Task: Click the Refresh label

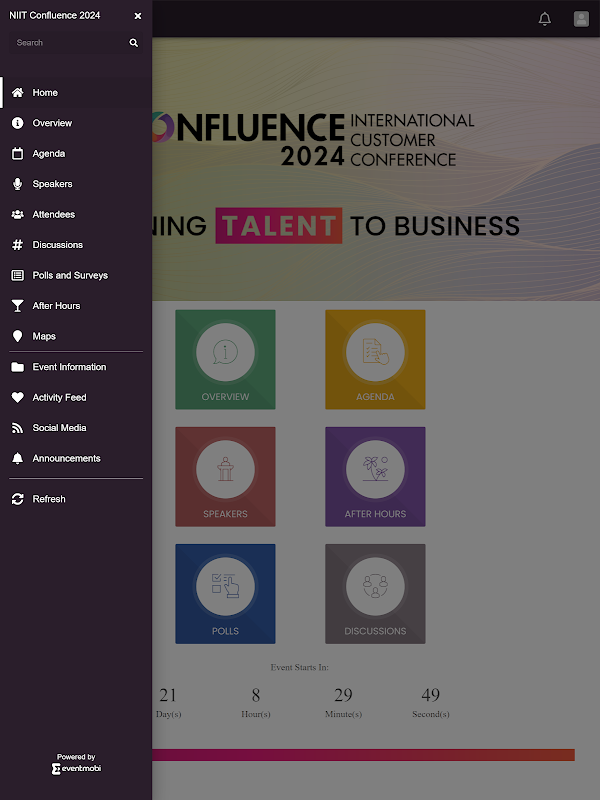Action: [x=49, y=499]
